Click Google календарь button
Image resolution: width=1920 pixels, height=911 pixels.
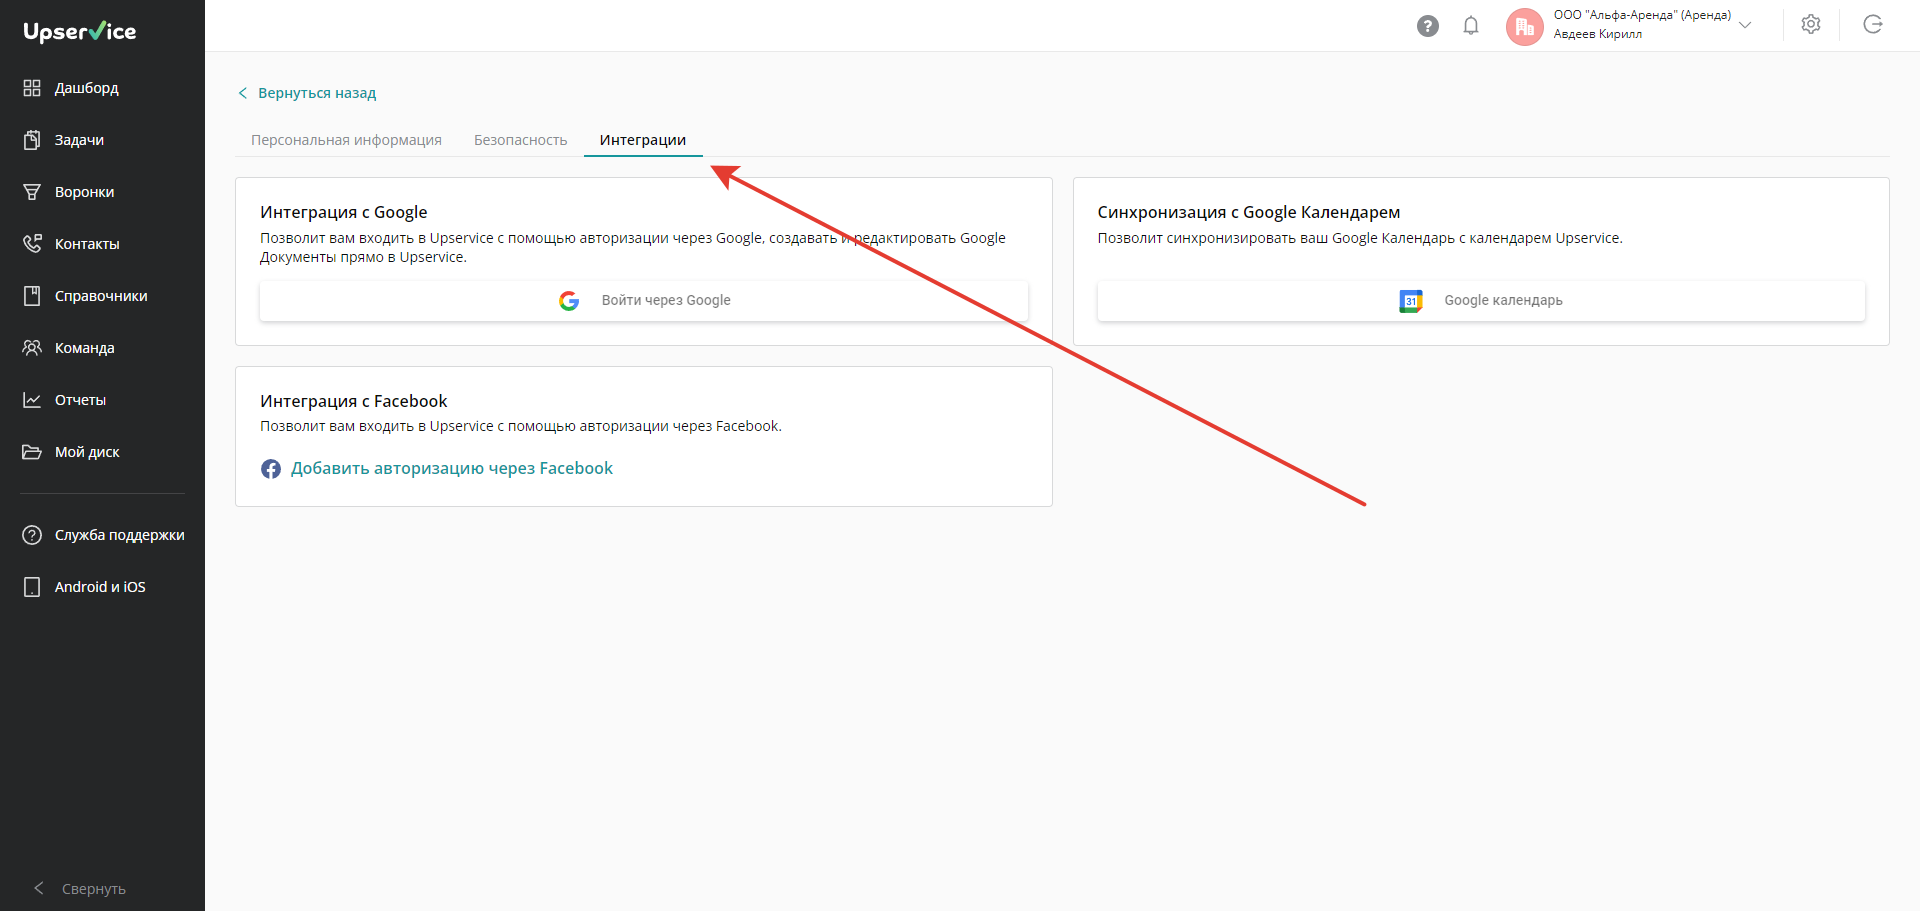click(x=1481, y=301)
